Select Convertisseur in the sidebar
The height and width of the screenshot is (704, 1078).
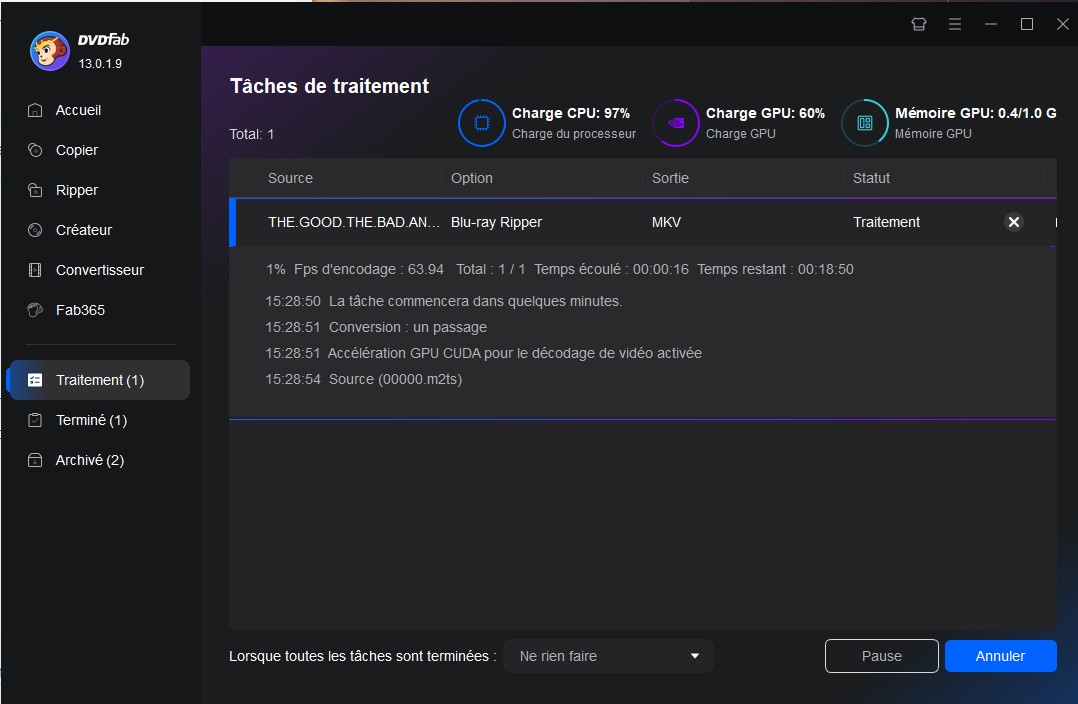(x=100, y=270)
